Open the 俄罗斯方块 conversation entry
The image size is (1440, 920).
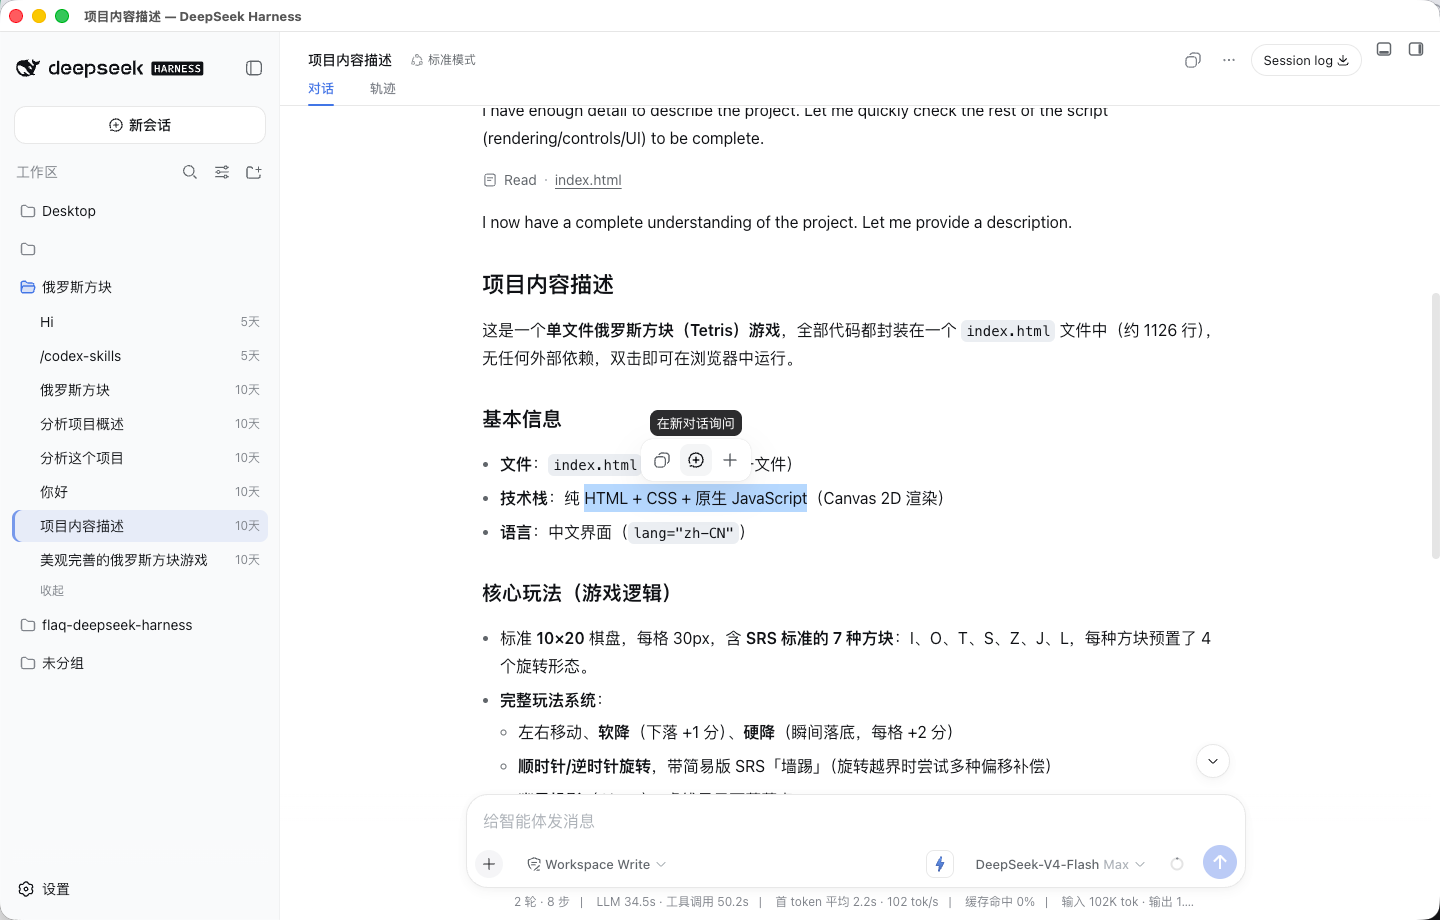[x=140, y=390]
